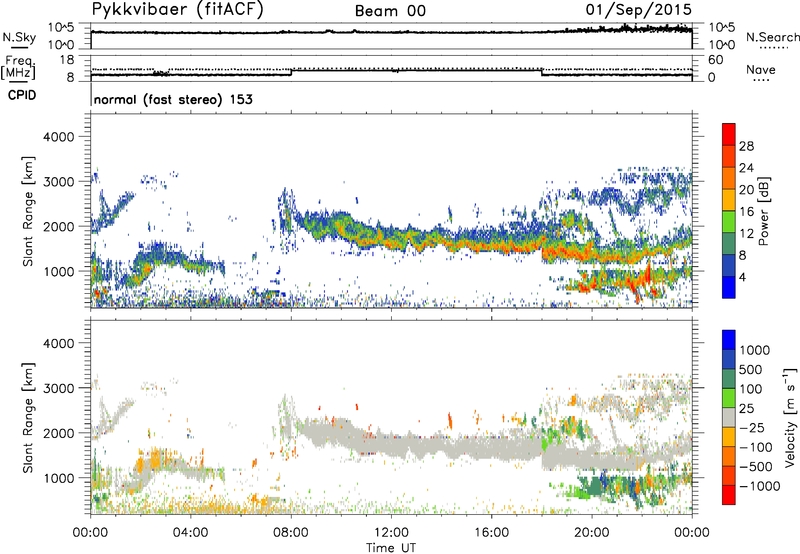Image resolution: width=800 pixels, height=554 pixels.
Task: Click the 12:00 time tick label
Action: pyautogui.click(x=391, y=533)
